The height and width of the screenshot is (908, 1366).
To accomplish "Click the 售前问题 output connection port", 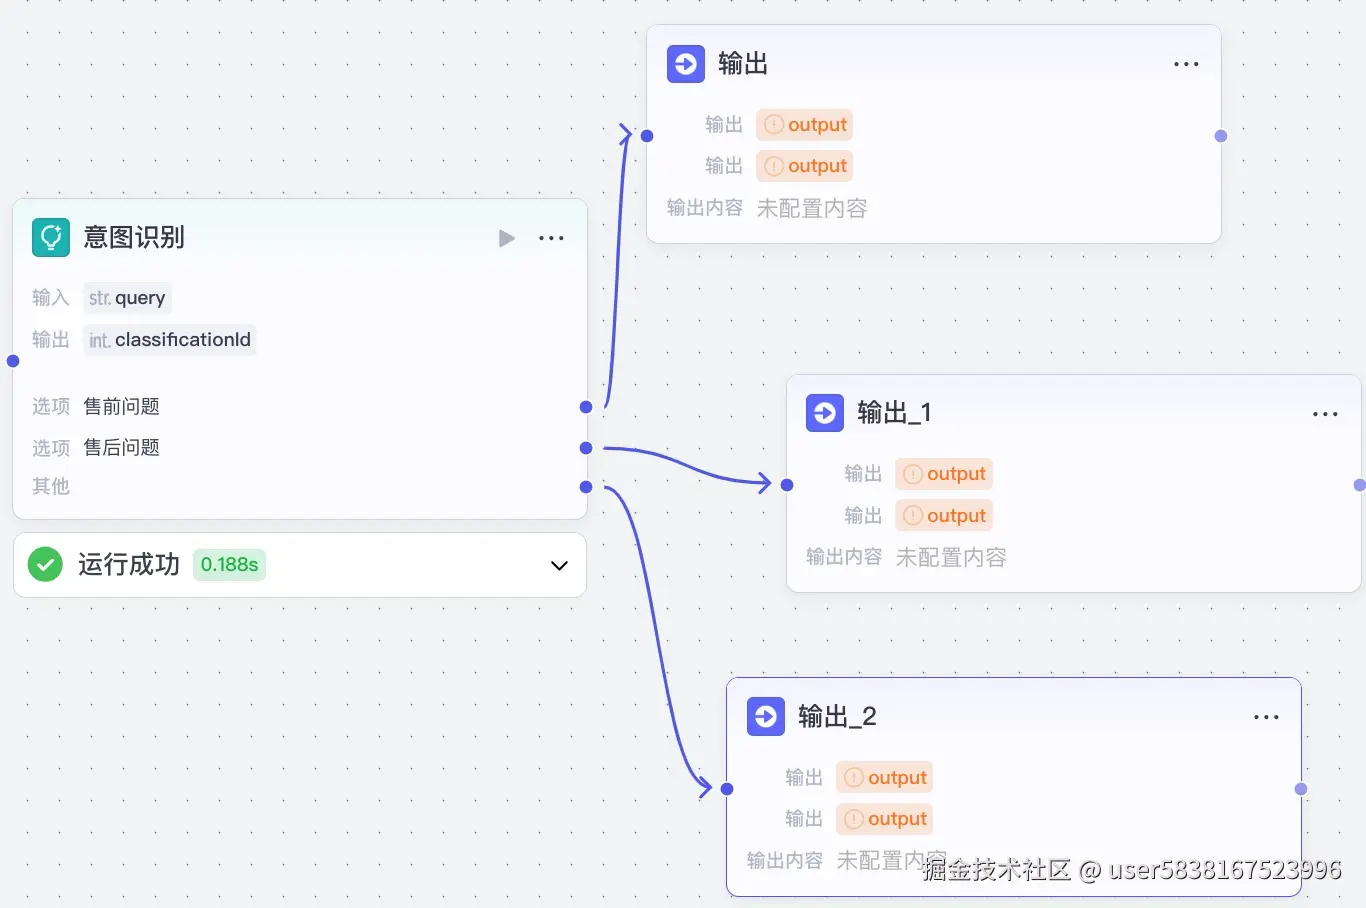I will [586, 407].
